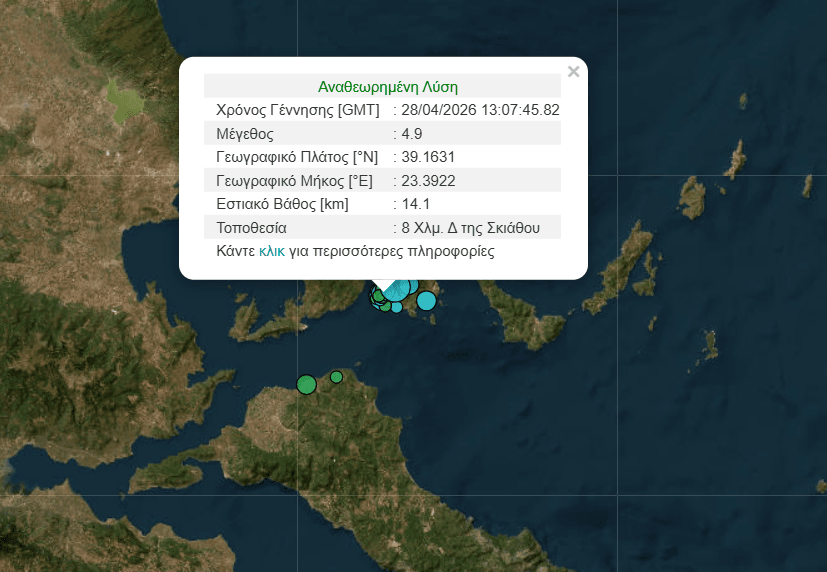Click the large green earthquake marker on north Evia
Screen dimensions: 827x572
pos(307,384)
